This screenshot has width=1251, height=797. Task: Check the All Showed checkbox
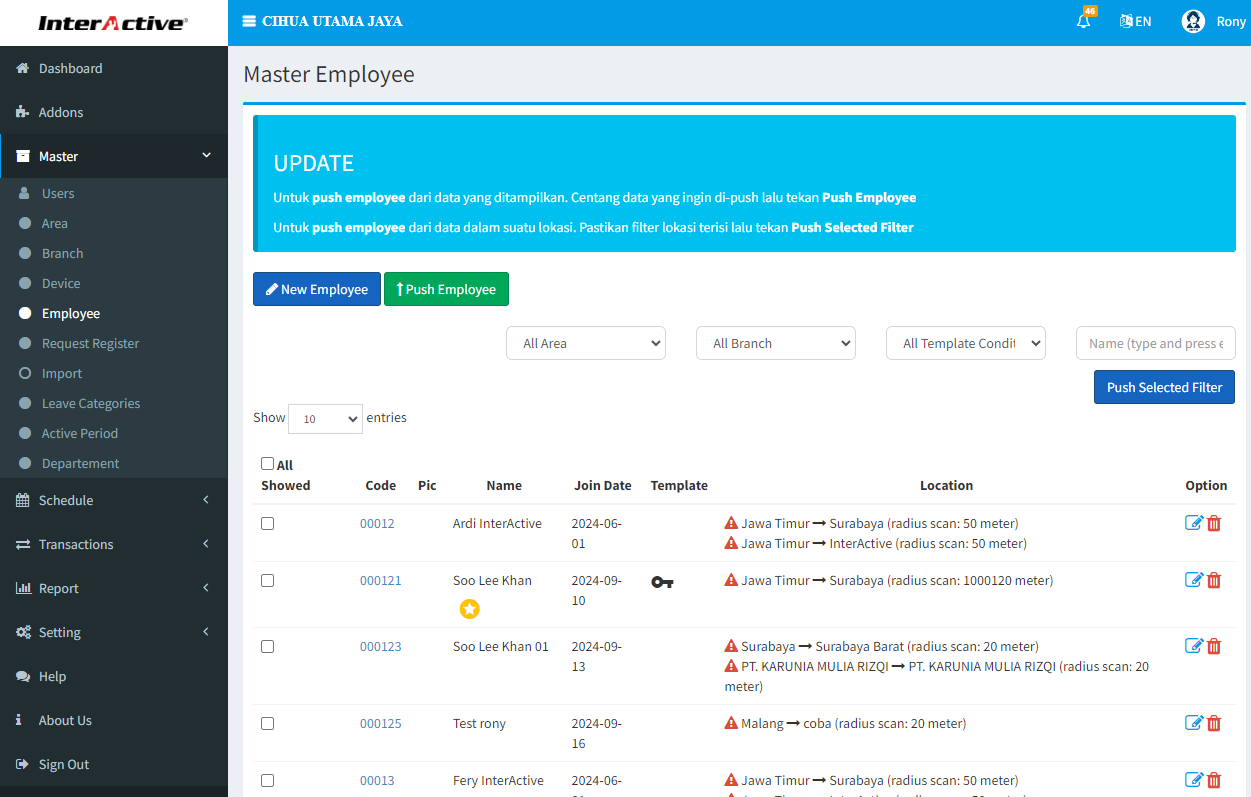click(267, 464)
